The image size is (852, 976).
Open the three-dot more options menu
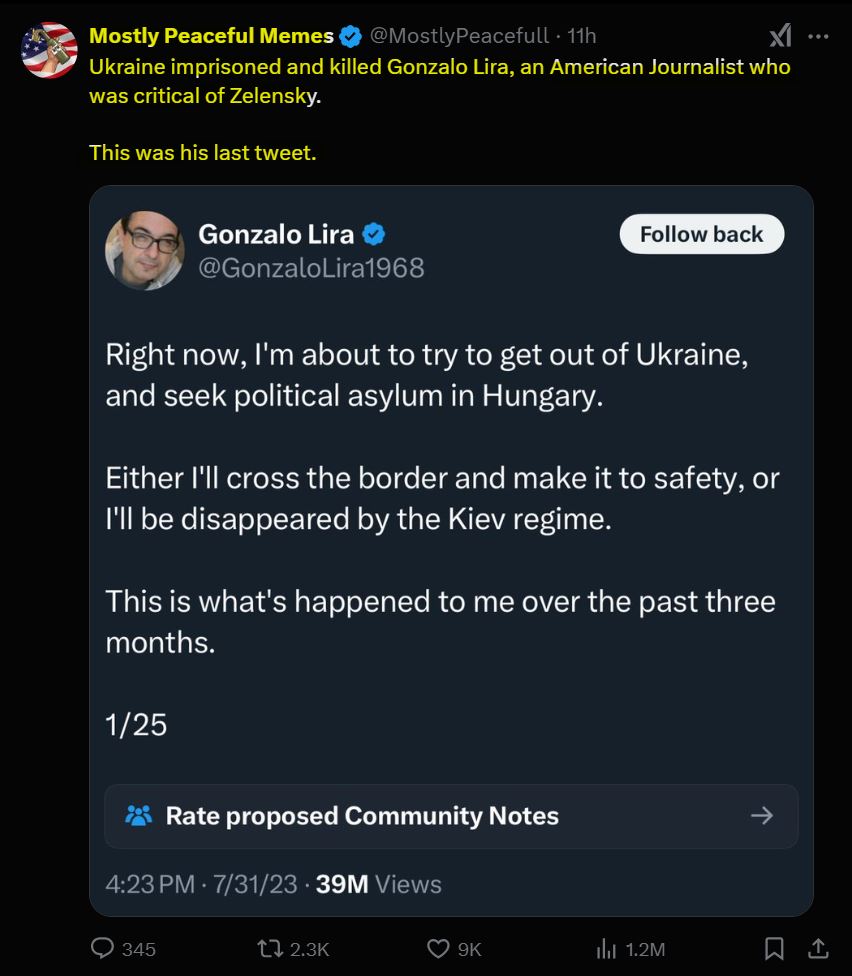click(818, 36)
